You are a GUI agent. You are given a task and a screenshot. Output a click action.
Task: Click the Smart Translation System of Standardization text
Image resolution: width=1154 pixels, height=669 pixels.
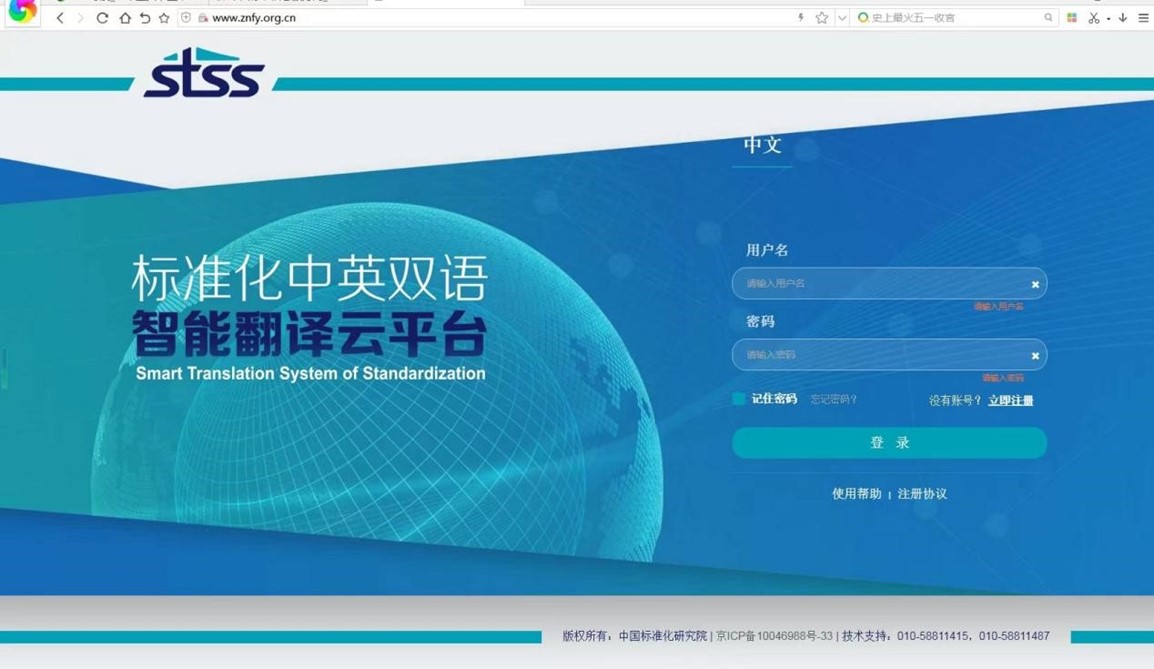click(x=311, y=373)
